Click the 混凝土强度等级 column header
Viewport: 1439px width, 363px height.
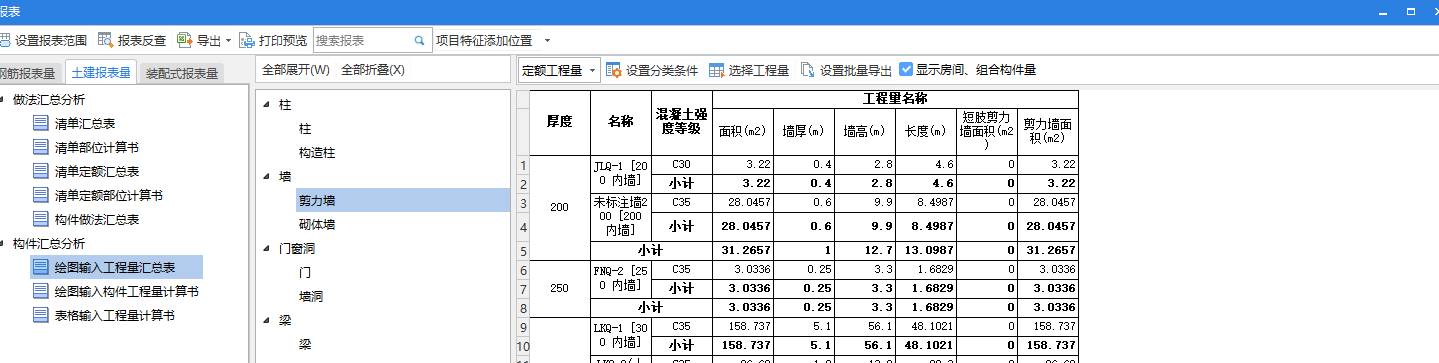(681, 122)
